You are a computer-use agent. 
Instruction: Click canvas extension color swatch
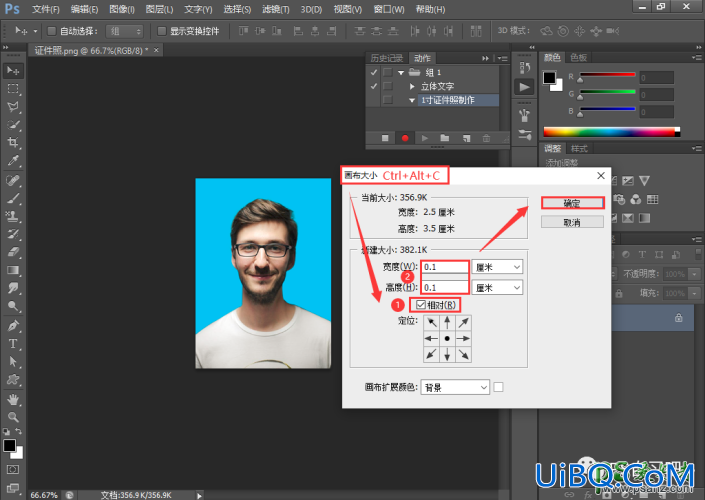(498, 387)
